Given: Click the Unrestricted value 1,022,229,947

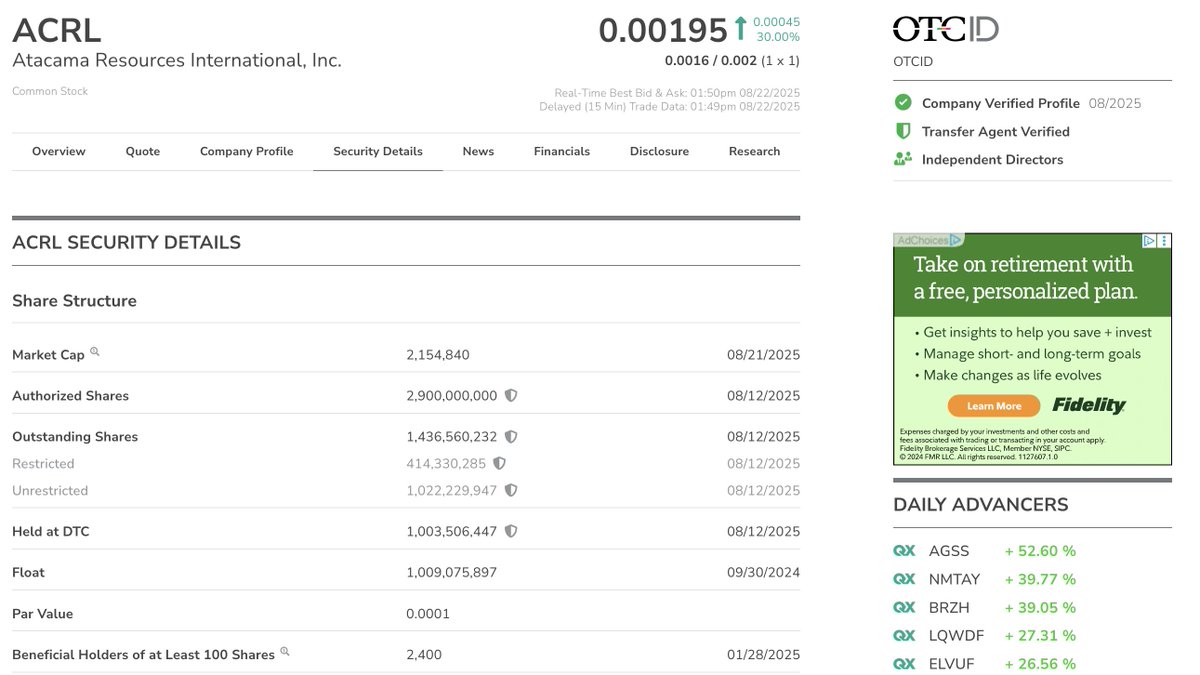Looking at the screenshot, I should coord(452,491).
